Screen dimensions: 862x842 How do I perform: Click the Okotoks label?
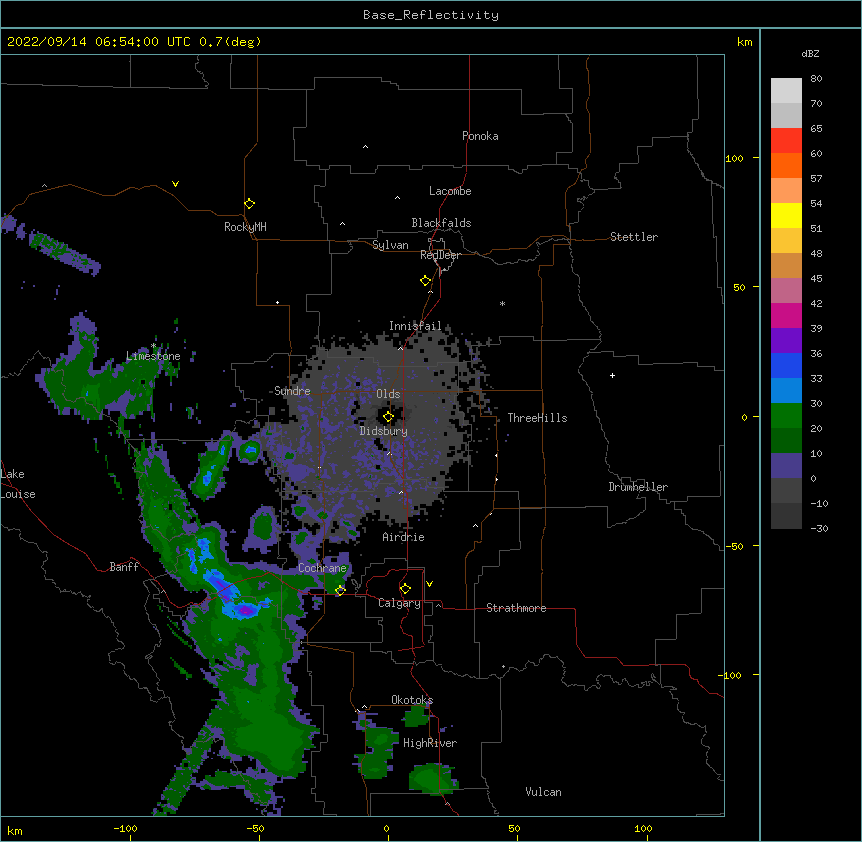(x=412, y=700)
